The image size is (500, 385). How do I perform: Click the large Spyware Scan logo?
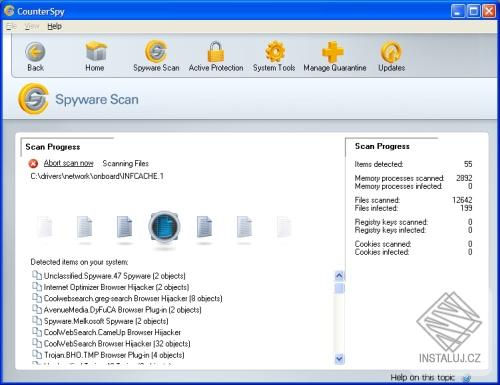[33, 99]
